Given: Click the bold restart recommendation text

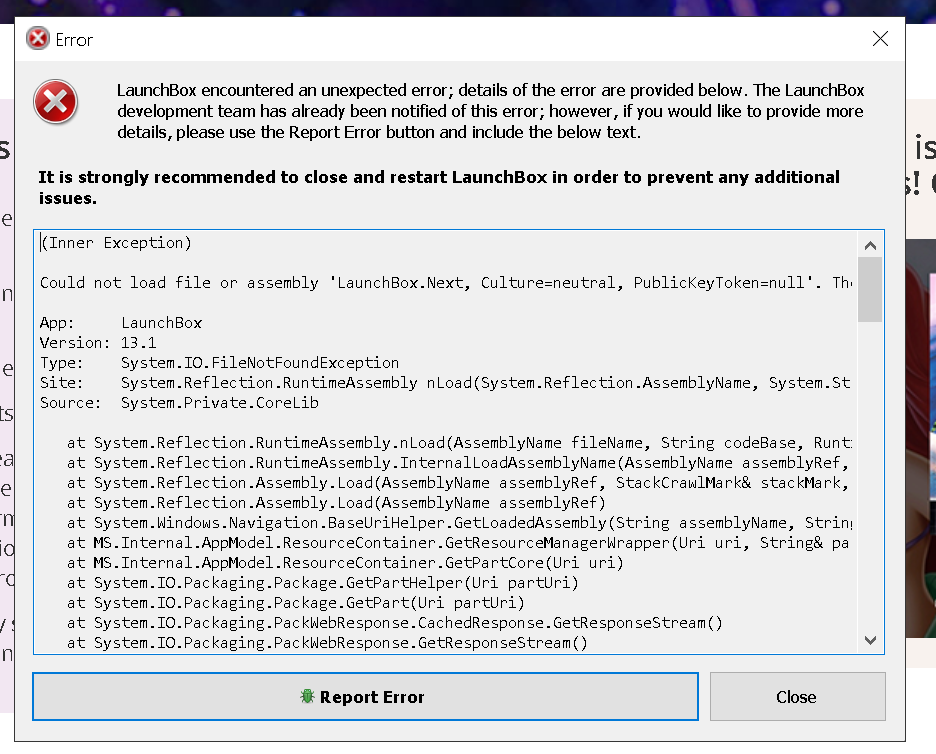Looking at the screenshot, I should click(x=439, y=187).
